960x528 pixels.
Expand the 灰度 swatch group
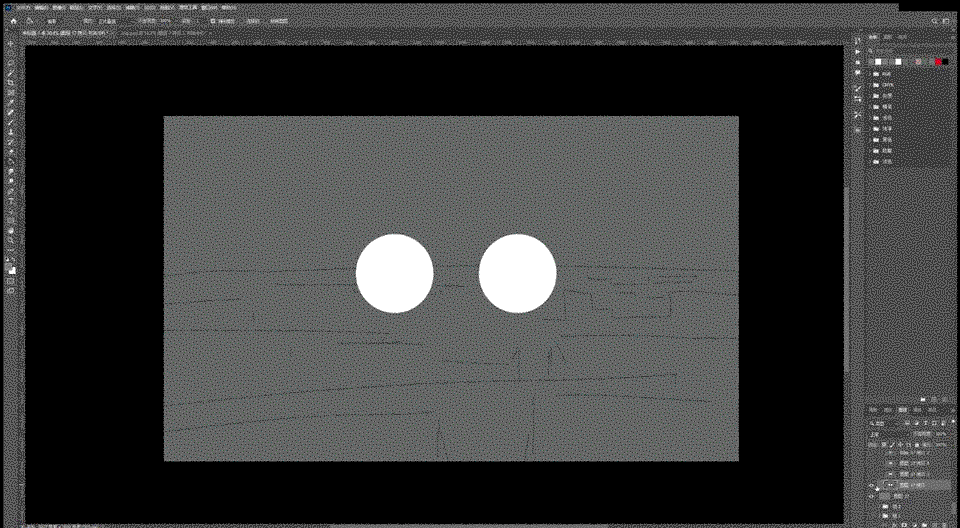pos(871,96)
